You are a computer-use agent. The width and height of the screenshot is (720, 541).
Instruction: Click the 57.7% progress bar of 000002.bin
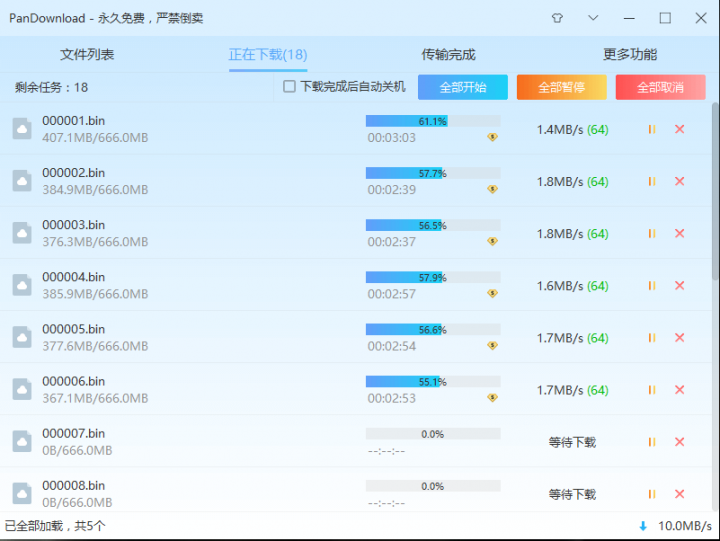pos(433,173)
